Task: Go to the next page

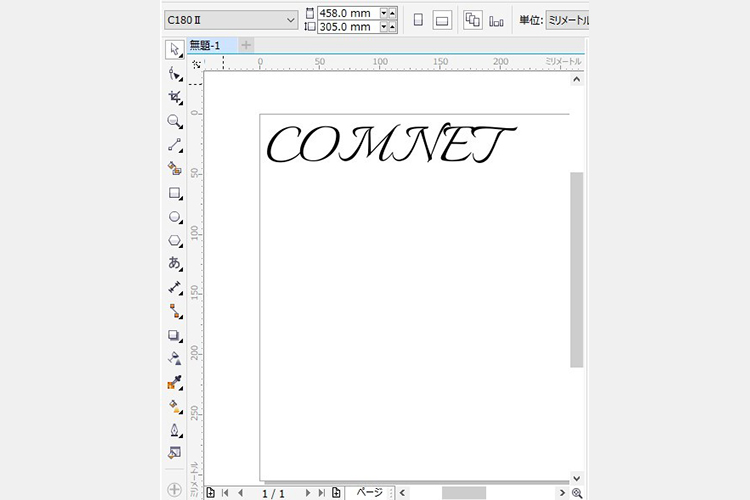Action: pyautogui.click(x=307, y=493)
